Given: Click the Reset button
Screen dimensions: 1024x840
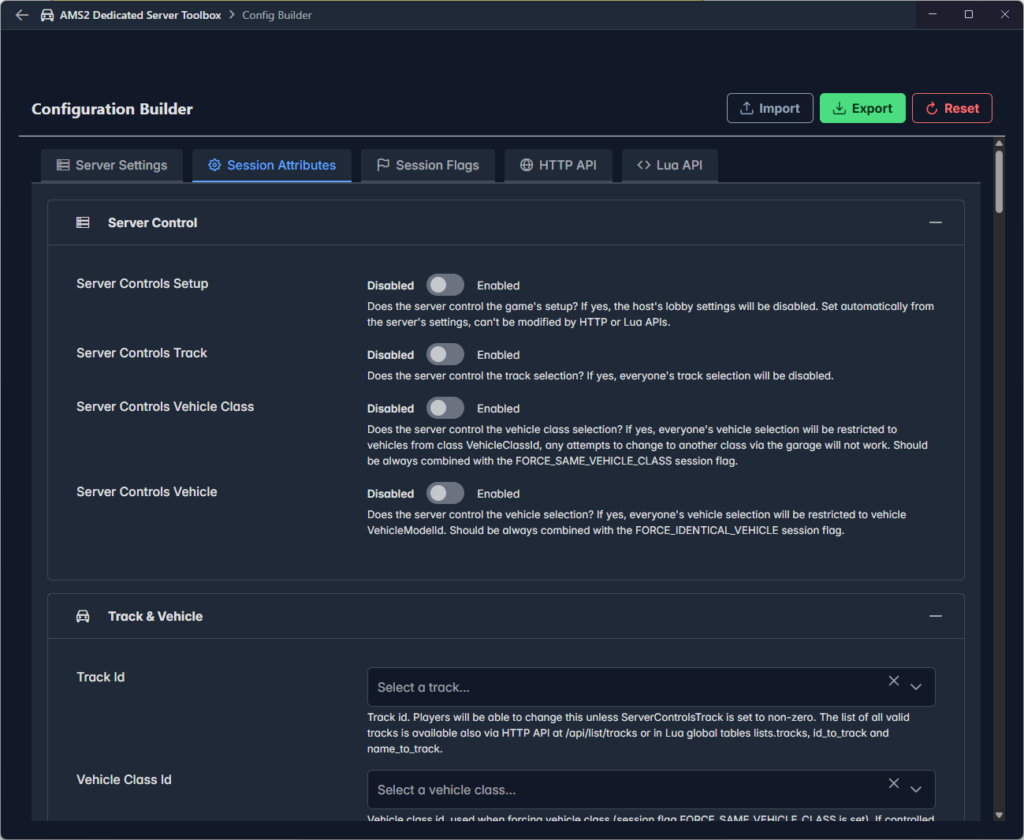Looking at the screenshot, I should point(951,108).
